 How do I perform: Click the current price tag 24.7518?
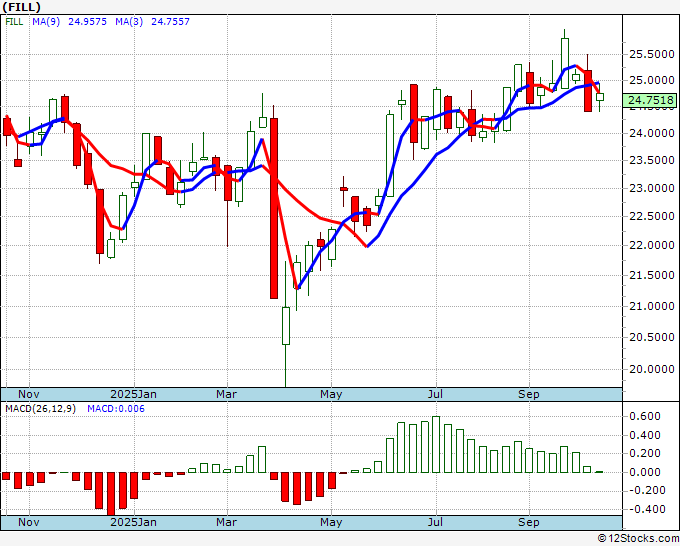tap(649, 100)
